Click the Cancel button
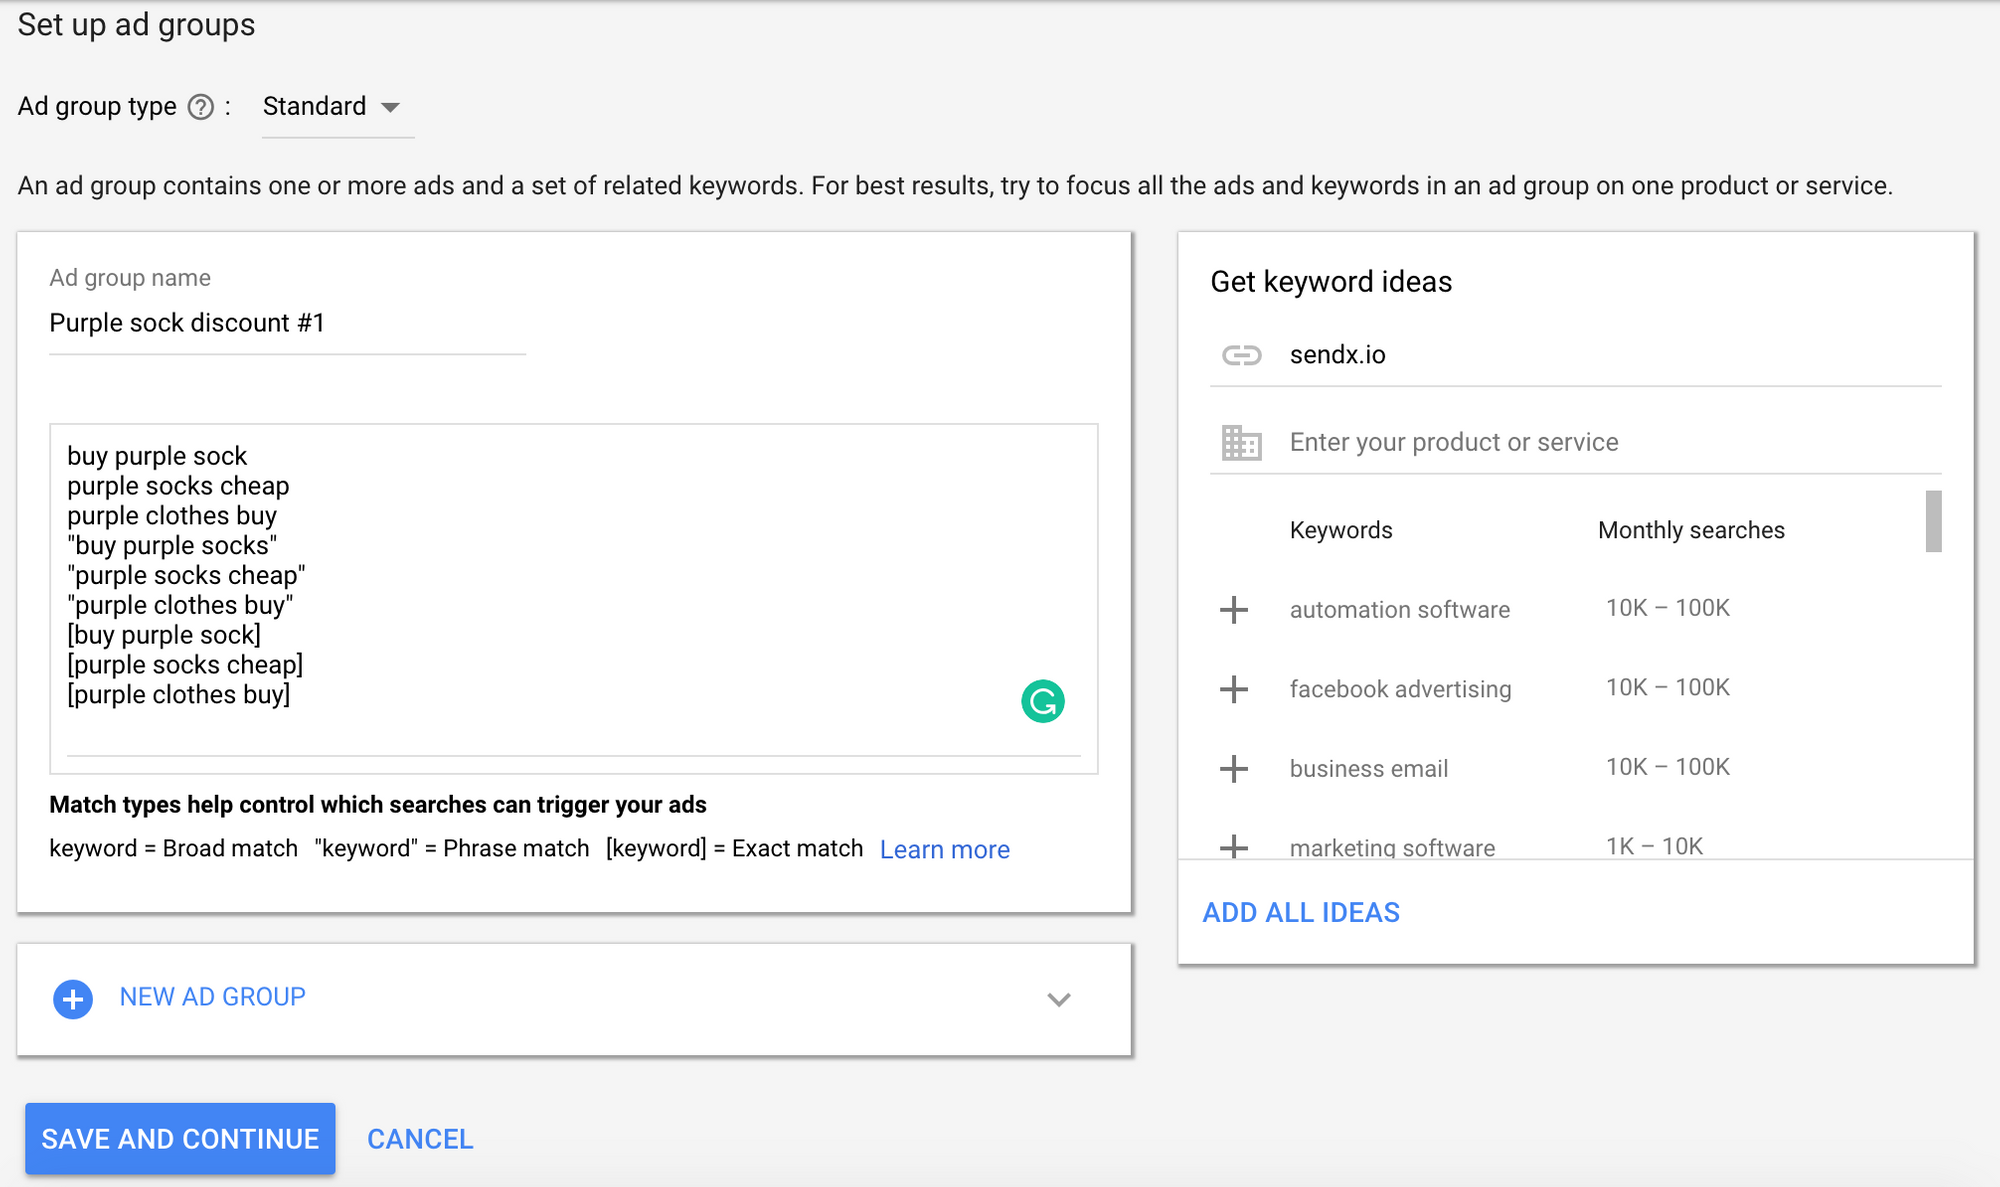2000x1187 pixels. coord(420,1139)
